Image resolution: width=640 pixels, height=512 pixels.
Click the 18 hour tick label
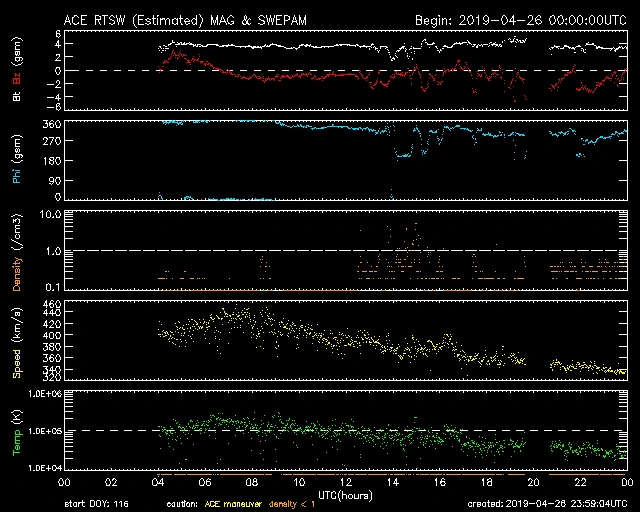point(486,482)
